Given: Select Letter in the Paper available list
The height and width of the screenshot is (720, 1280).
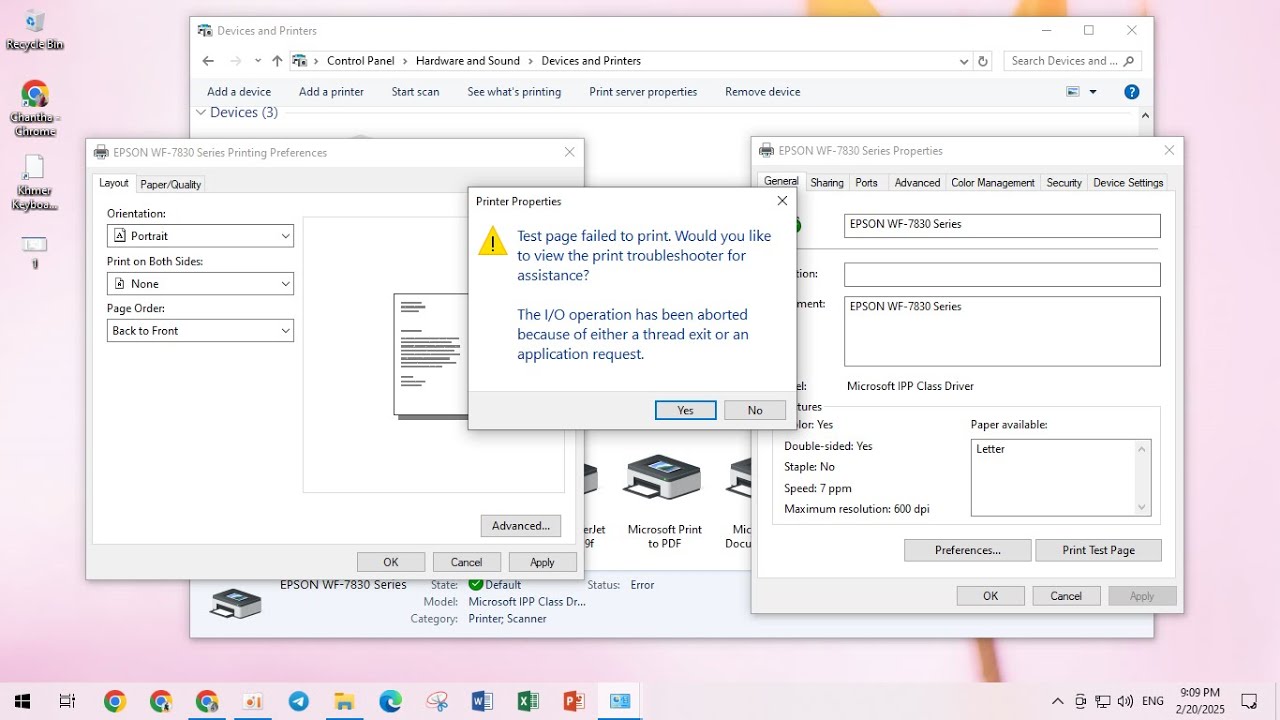Looking at the screenshot, I should pyautogui.click(x=991, y=449).
